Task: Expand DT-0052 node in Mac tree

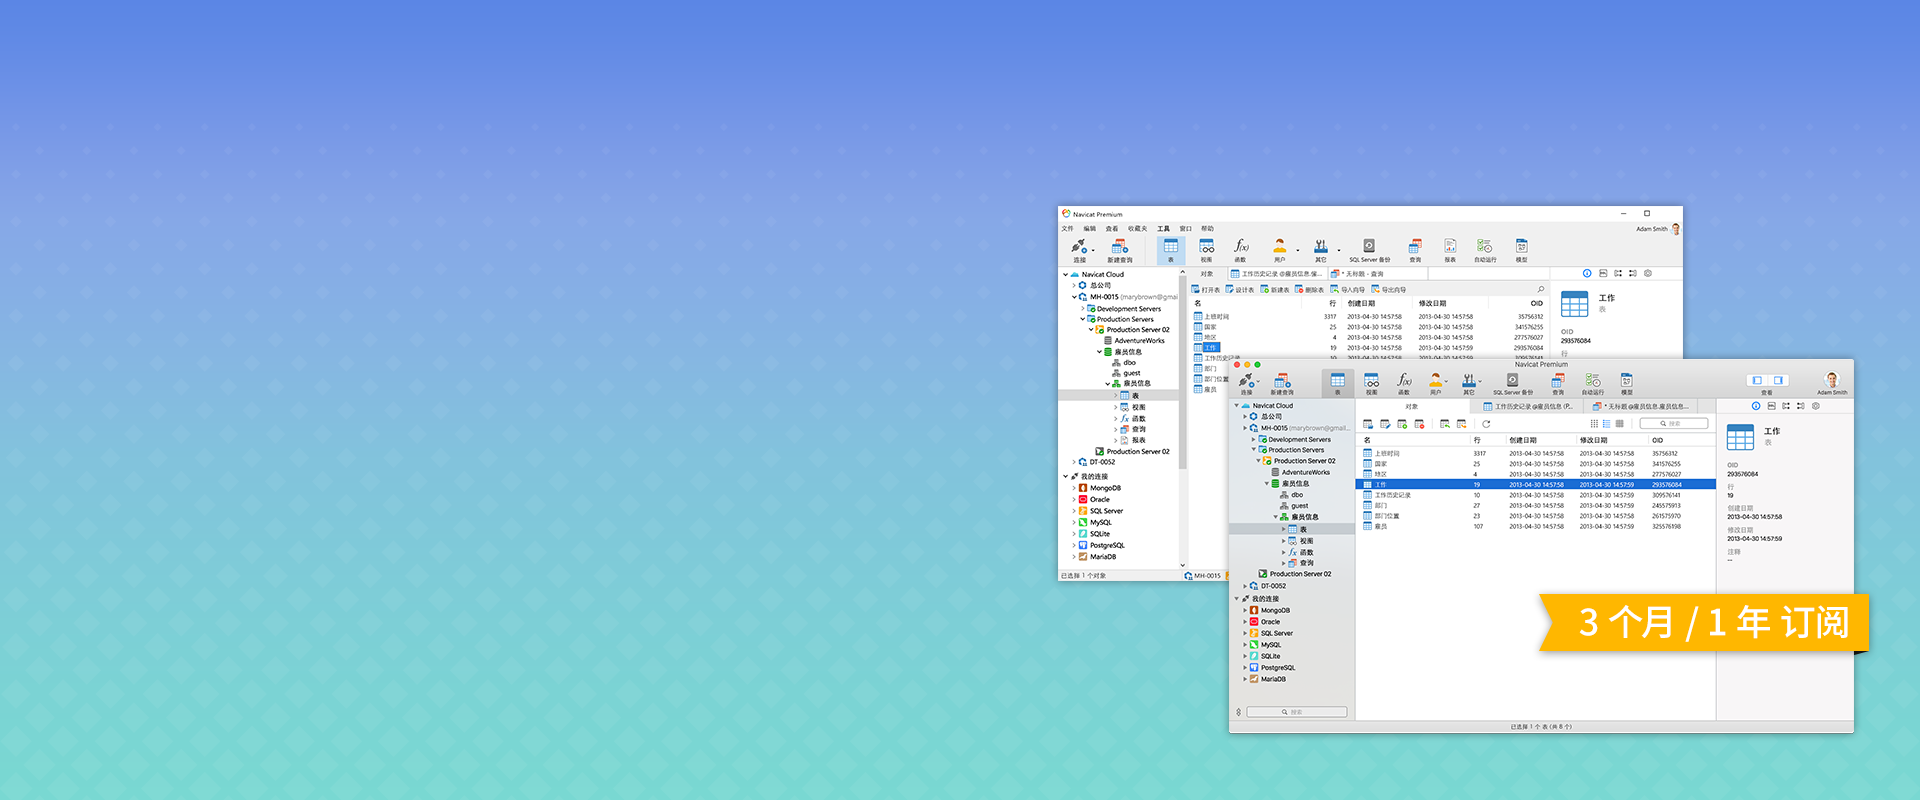Action: click(x=1245, y=586)
